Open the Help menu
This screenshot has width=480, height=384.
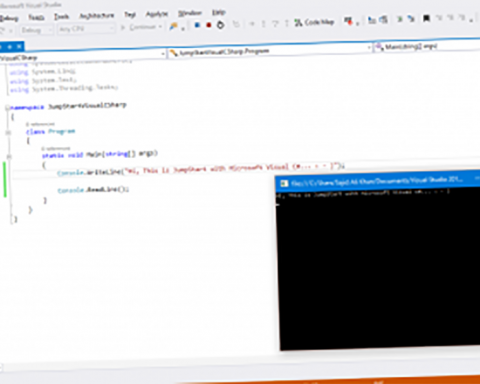219,13
